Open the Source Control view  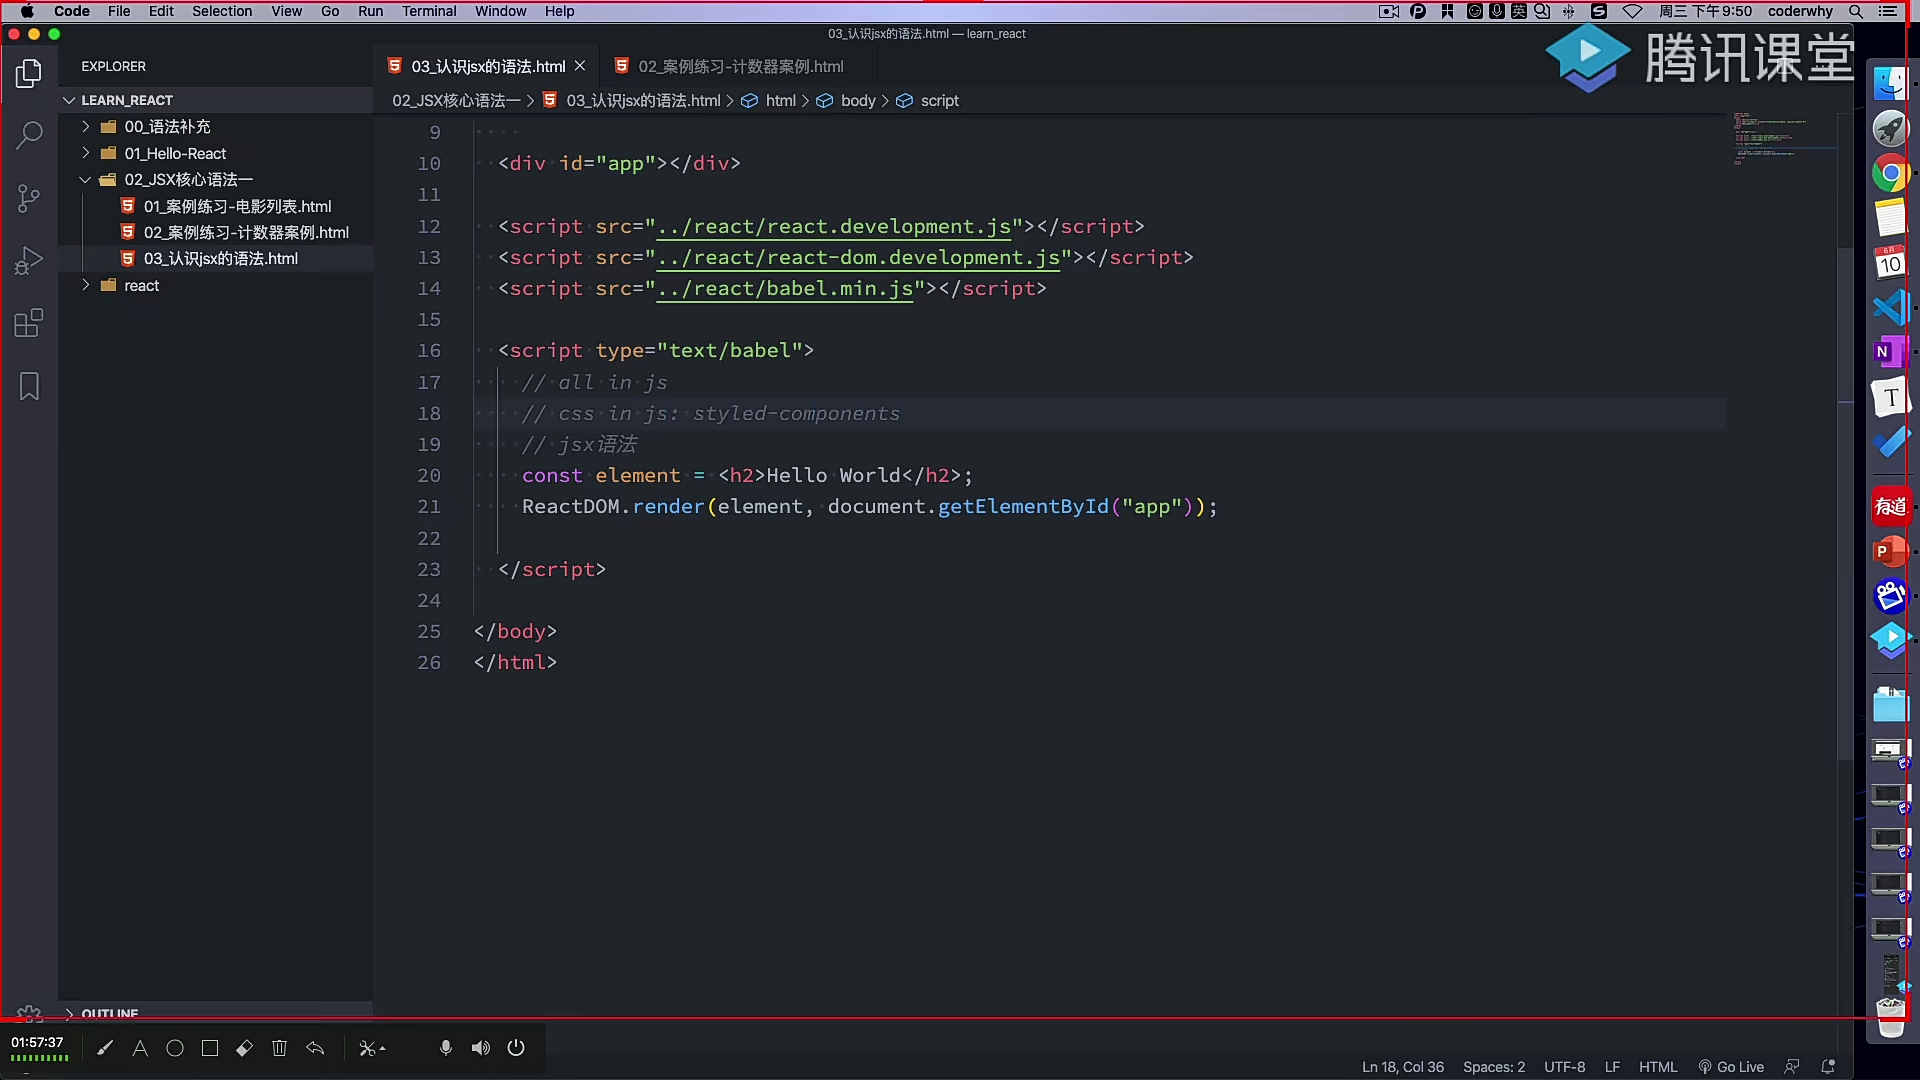tap(29, 198)
